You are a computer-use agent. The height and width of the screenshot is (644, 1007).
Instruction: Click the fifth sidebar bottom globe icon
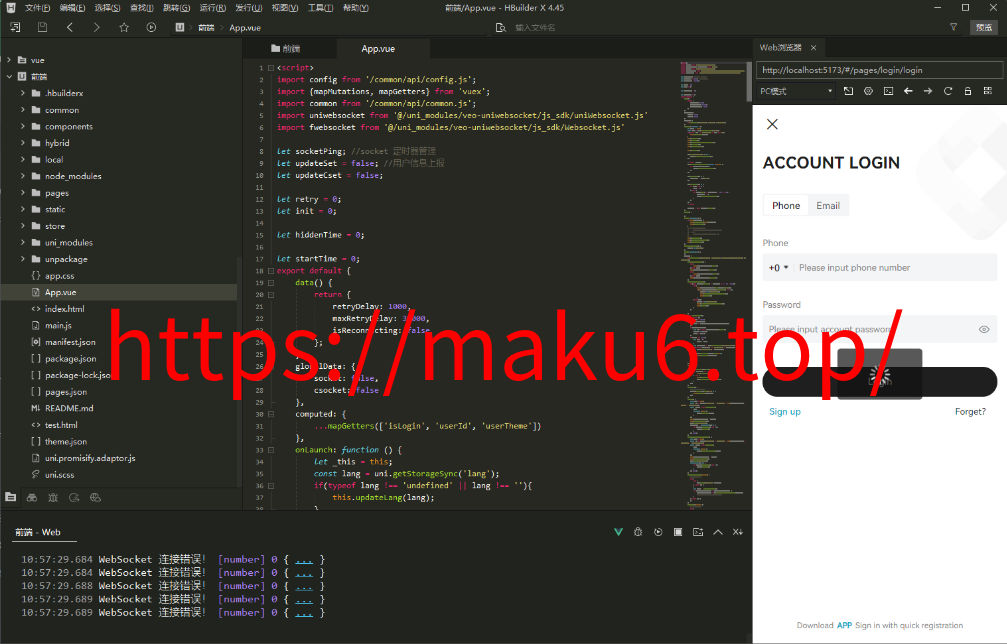[96, 497]
